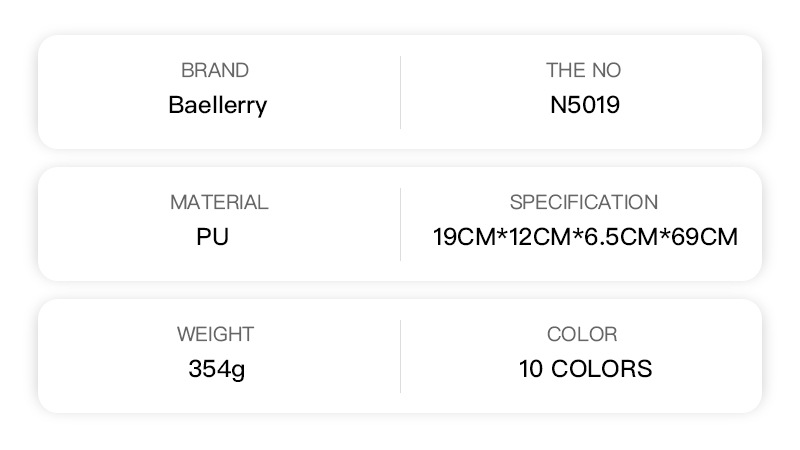The width and height of the screenshot is (800, 450).
Task: Select the PU material value
Action: [x=213, y=237]
